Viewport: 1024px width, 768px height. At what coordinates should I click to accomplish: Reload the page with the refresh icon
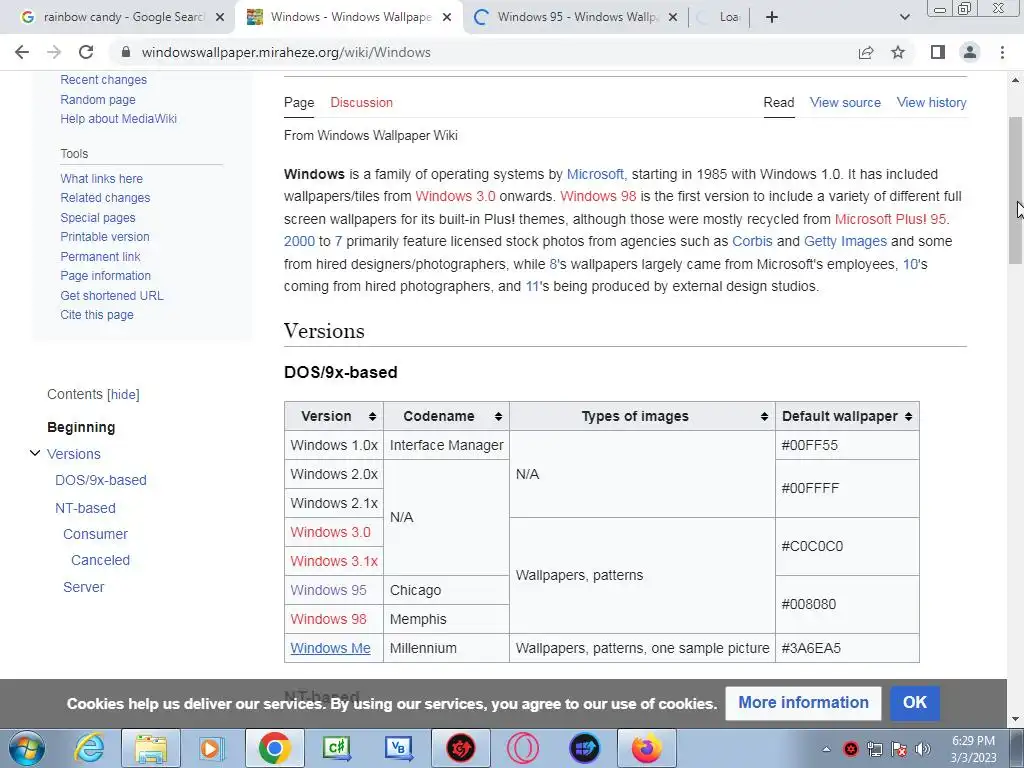coord(86,52)
